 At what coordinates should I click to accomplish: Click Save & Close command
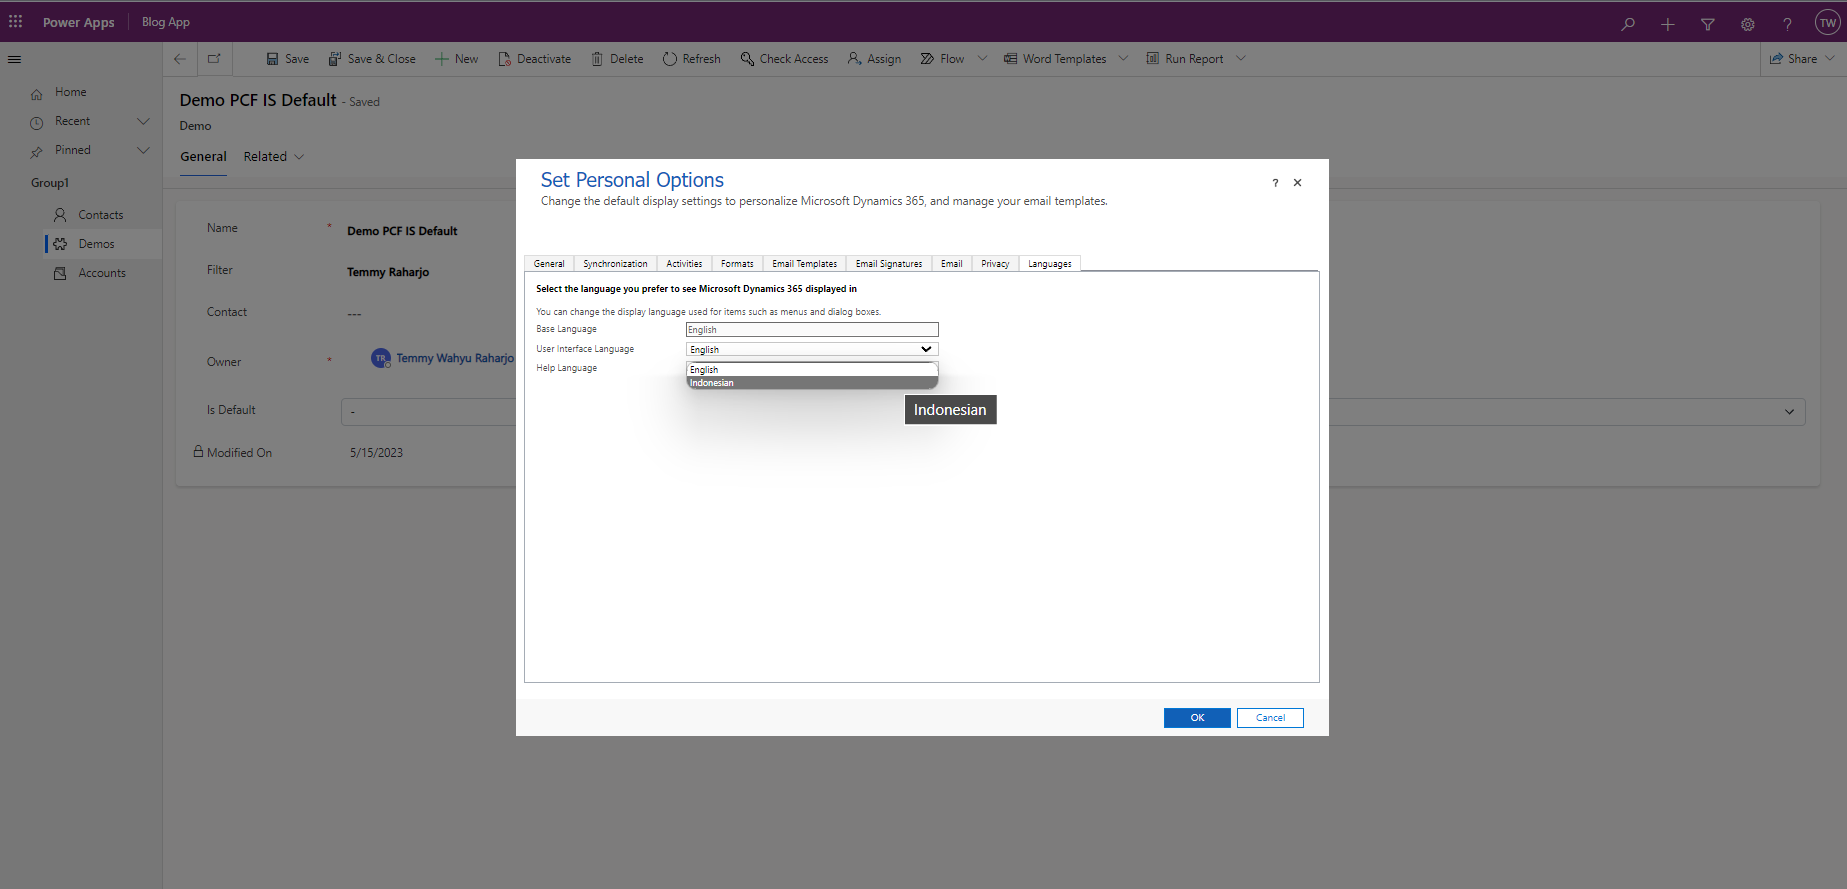(x=372, y=59)
